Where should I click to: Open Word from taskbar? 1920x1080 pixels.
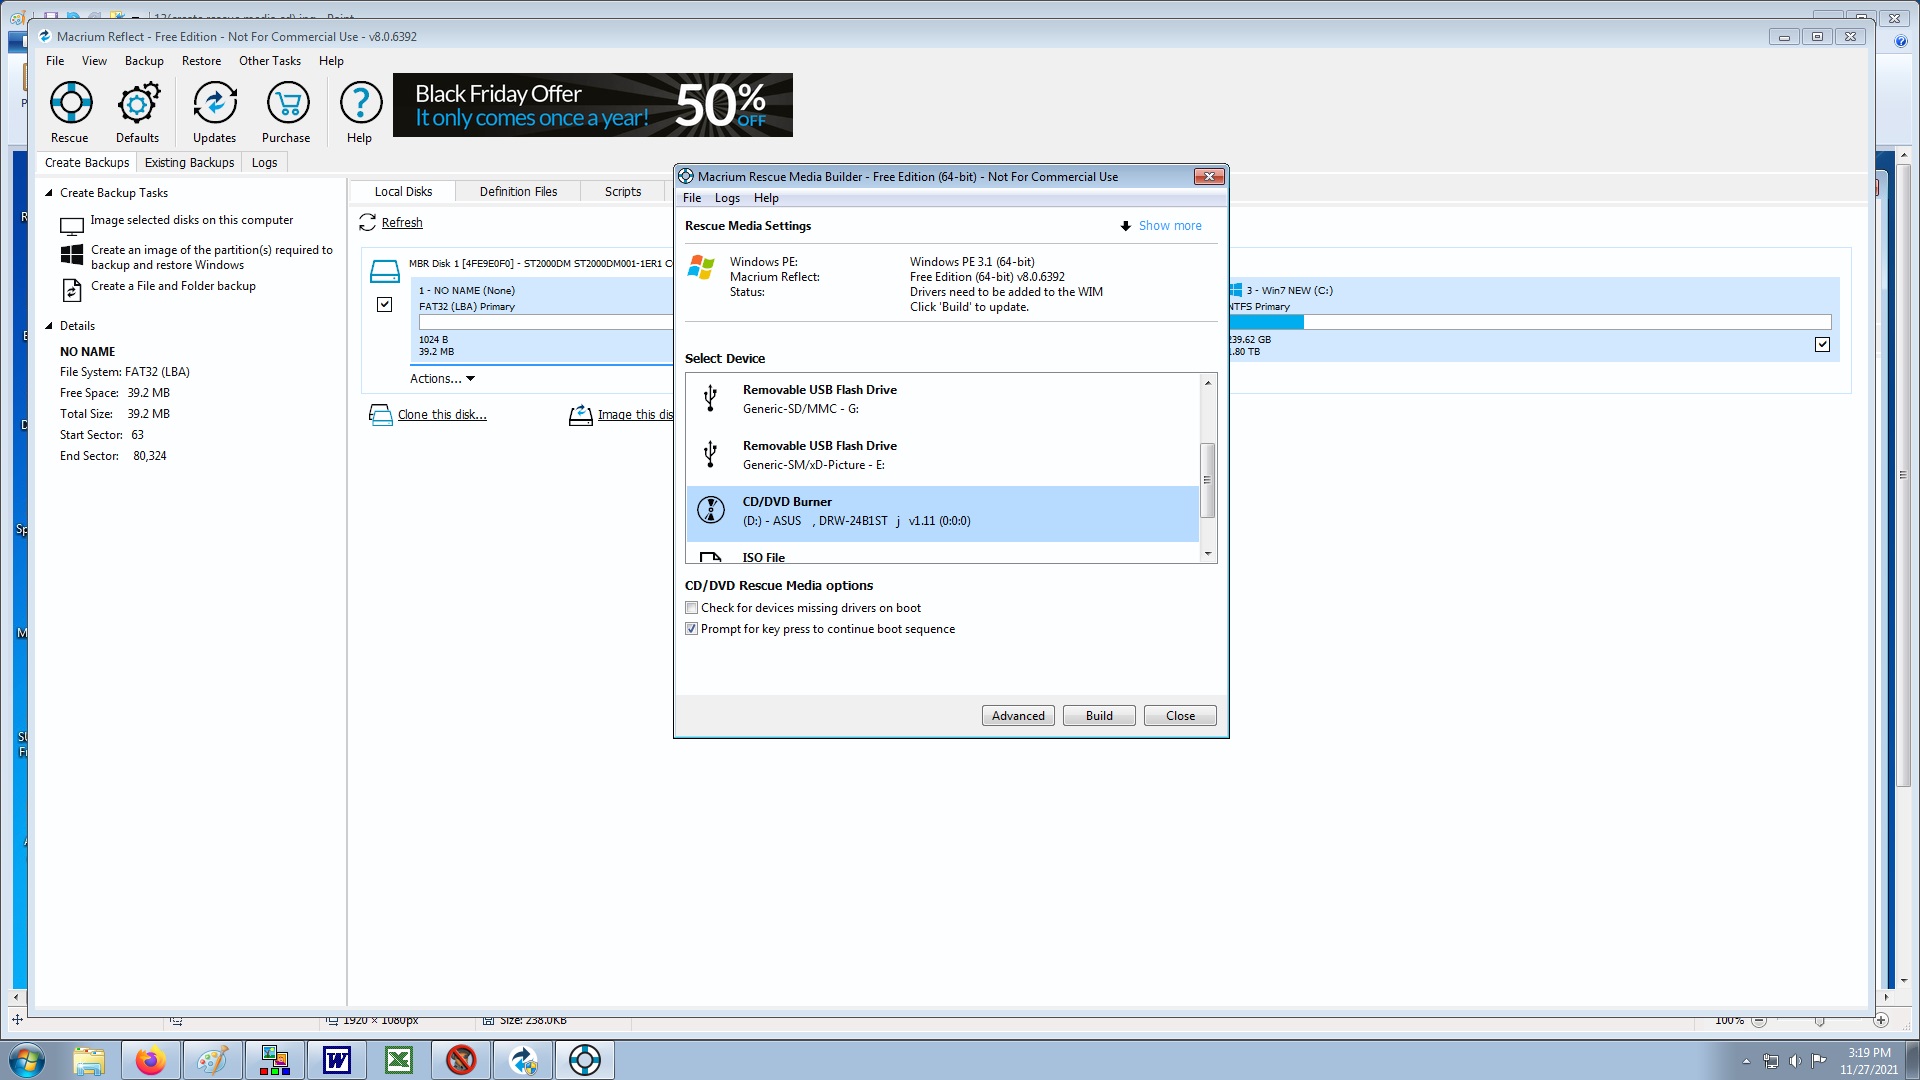coord(337,1060)
